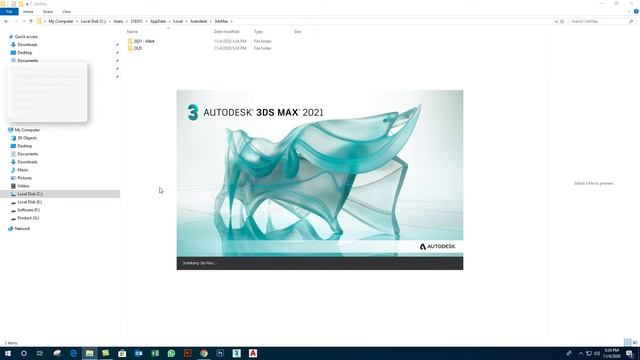Viewport: 640px width, 360px height.
Task: Click the Users breadcrumb segment
Action: click(118, 21)
